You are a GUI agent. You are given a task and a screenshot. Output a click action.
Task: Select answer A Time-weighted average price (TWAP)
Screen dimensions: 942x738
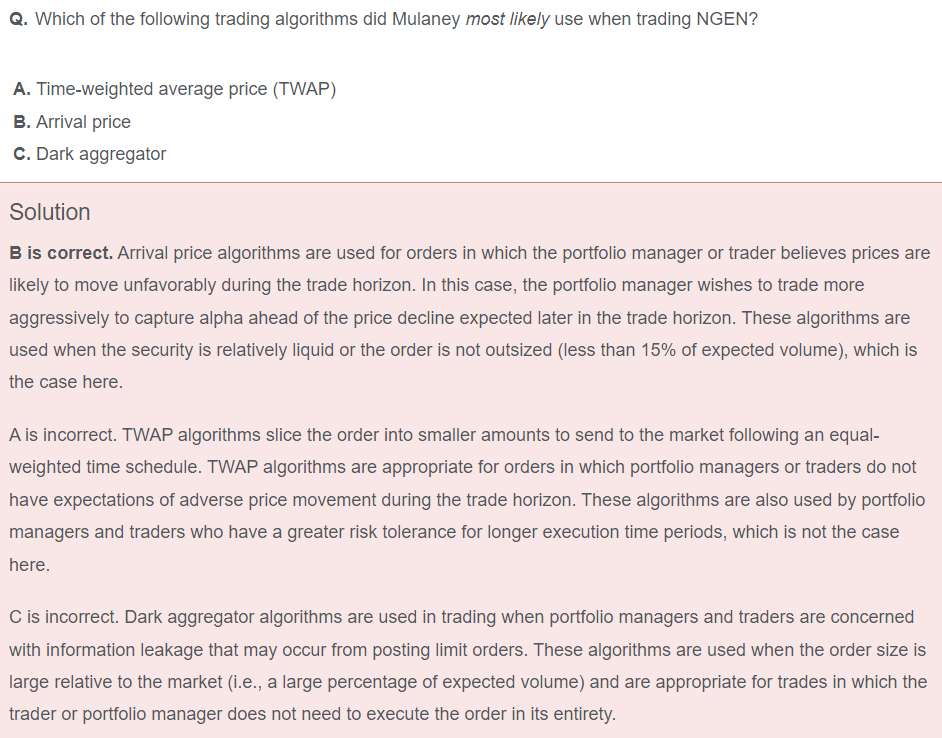(174, 89)
